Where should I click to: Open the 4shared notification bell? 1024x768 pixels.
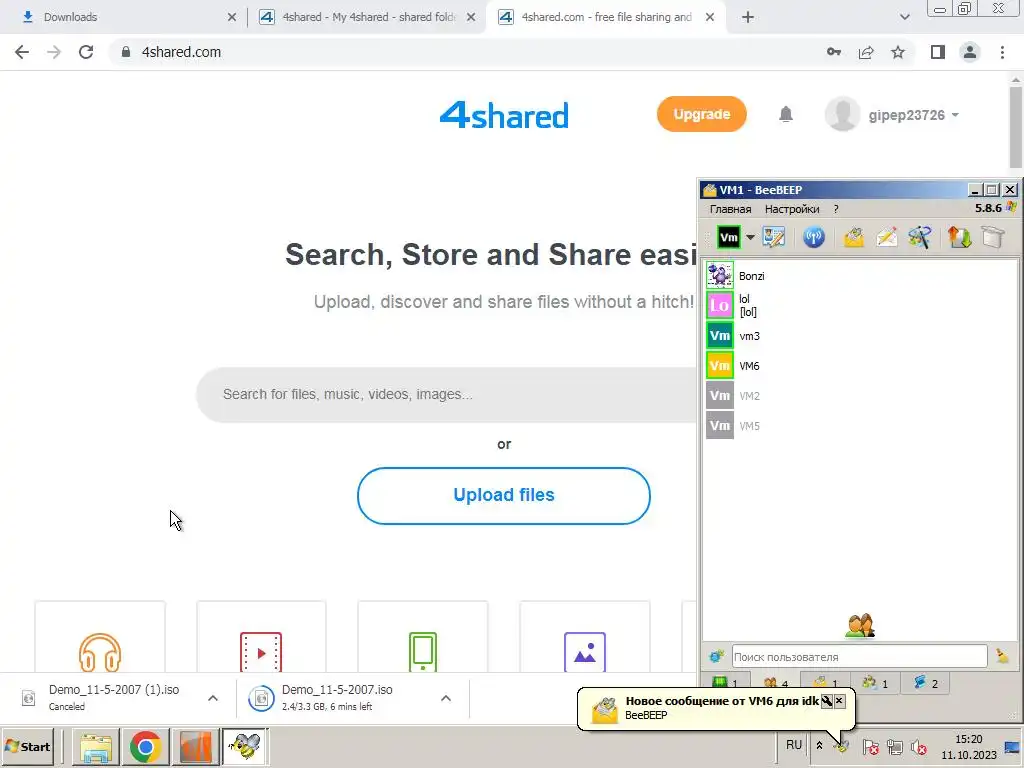pos(786,115)
